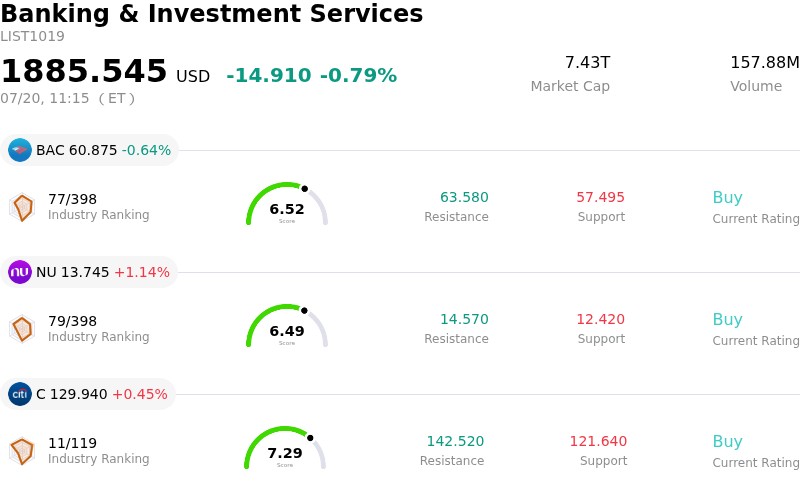800x488 pixels.
Task: Open BAC industry ranking radar icon
Action: coord(22,207)
